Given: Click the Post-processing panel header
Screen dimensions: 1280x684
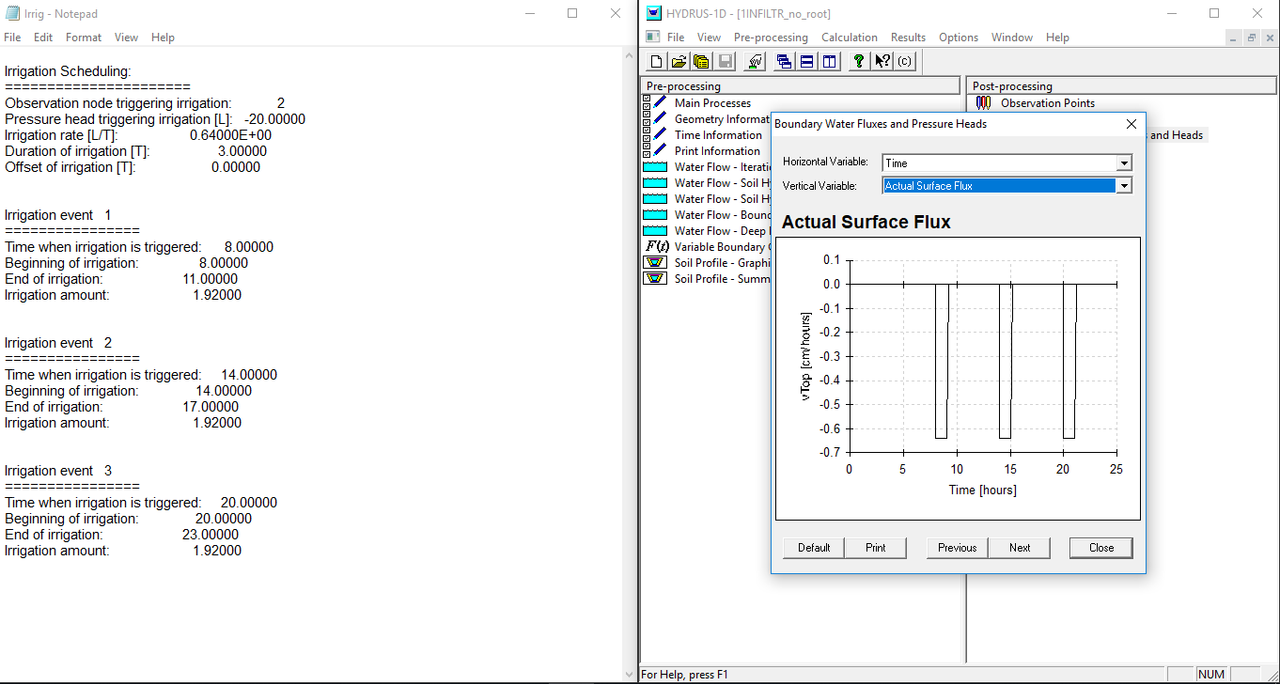Looking at the screenshot, I should pyautogui.click(x=1122, y=86).
